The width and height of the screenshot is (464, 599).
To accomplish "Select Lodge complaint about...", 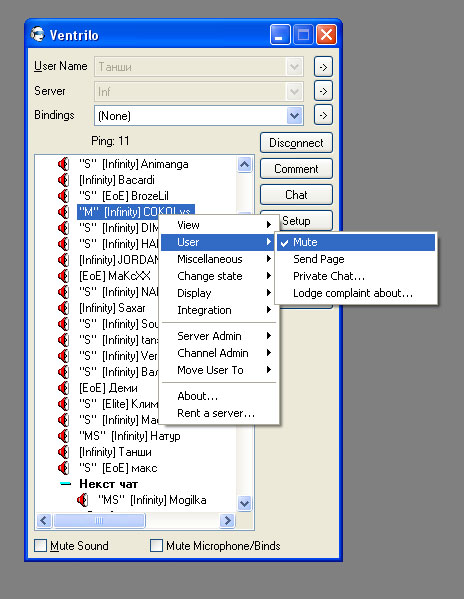I will click(356, 293).
